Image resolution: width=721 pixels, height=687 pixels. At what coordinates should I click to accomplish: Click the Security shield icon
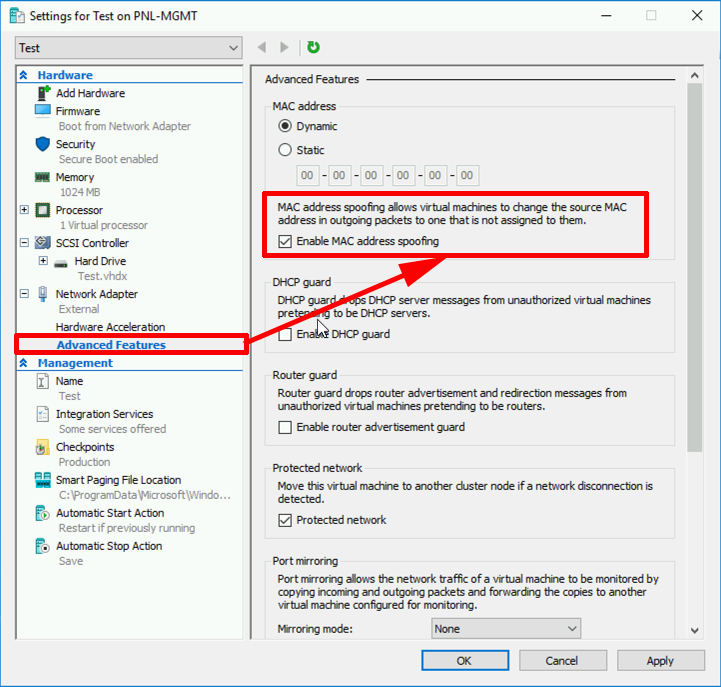point(43,144)
